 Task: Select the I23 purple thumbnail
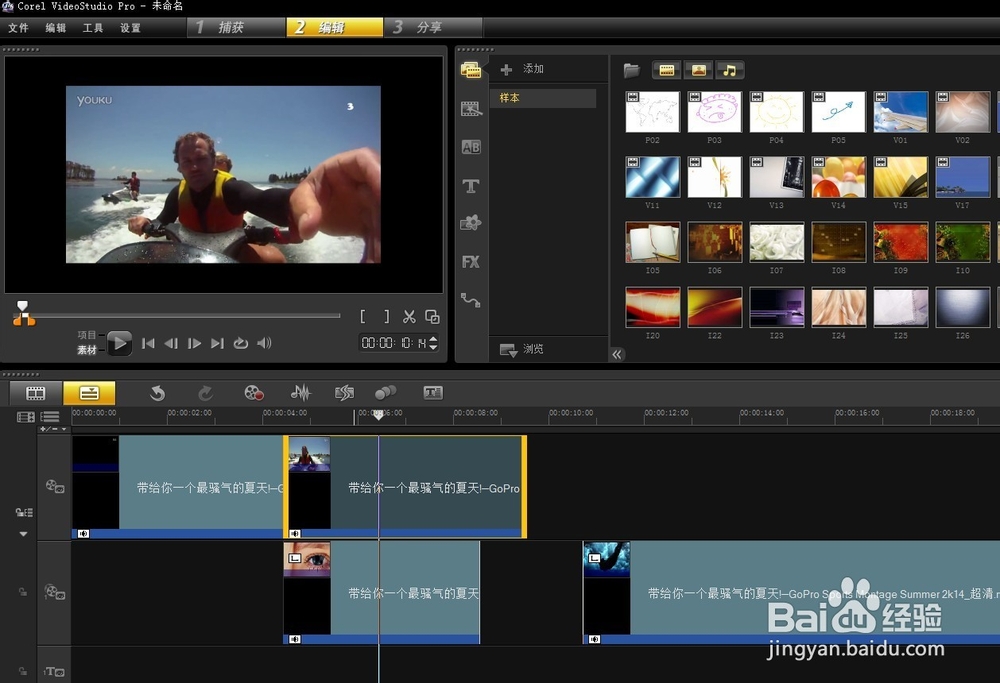776,307
